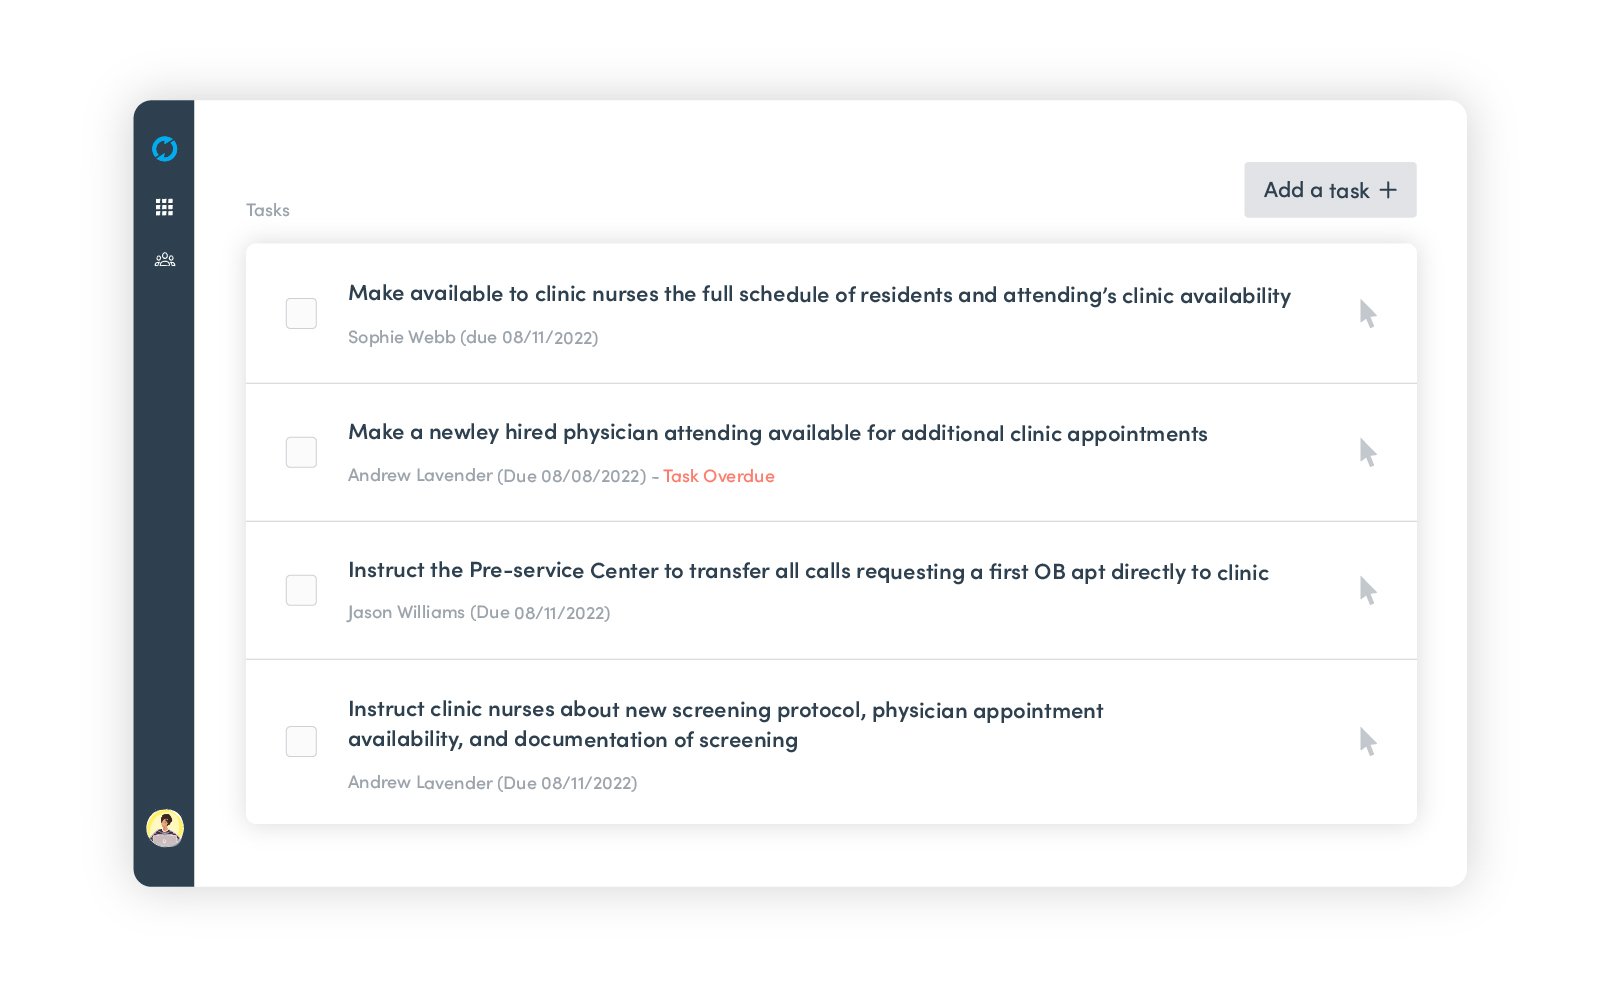1601x1002 pixels.
Task: Click the user avatar in the sidebar
Action: pyautogui.click(x=164, y=828)
